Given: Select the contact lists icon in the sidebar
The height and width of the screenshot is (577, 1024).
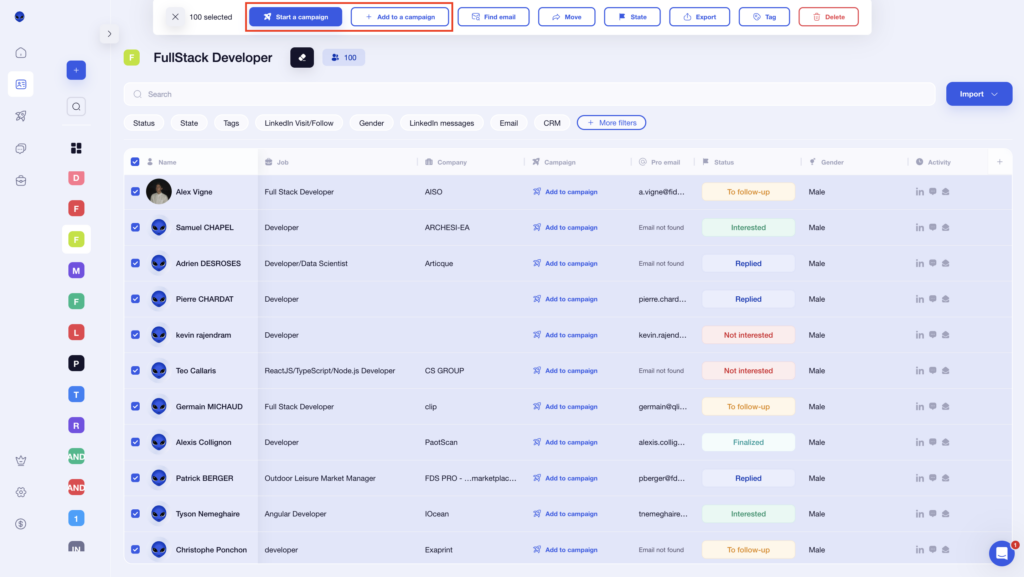Looking at the screenshot, I should 21,84.
